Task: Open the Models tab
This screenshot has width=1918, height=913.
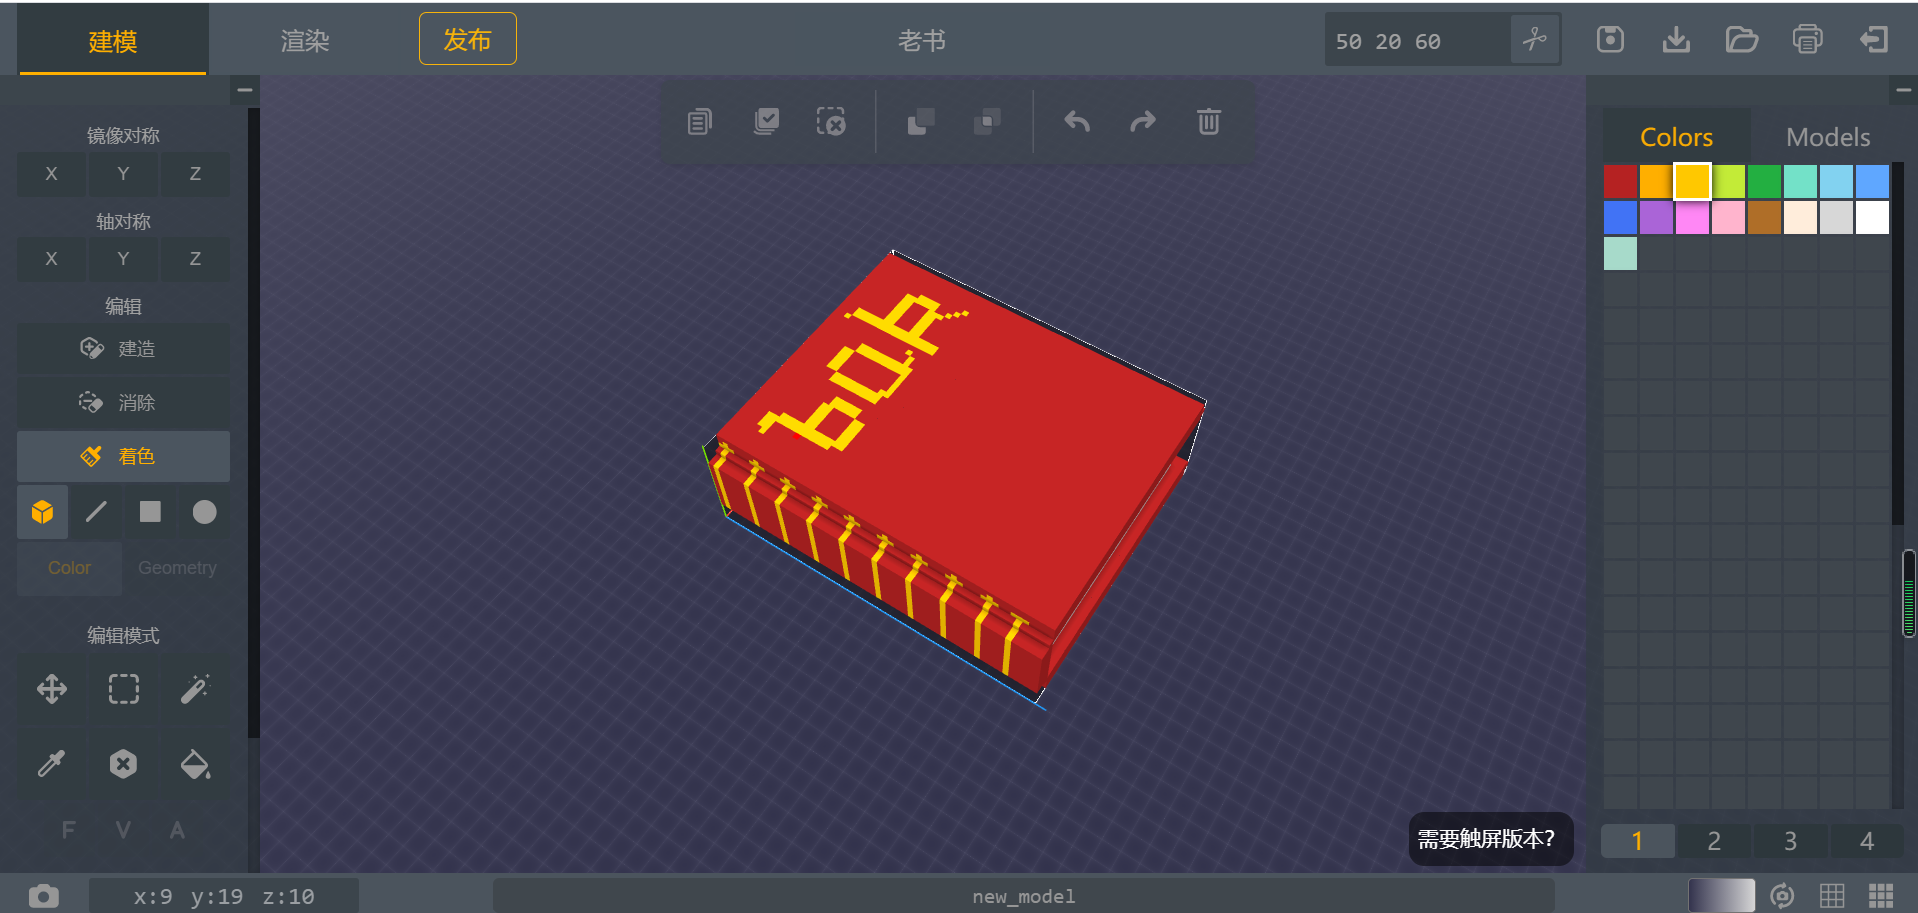Action: click(x=1828, y=137)
